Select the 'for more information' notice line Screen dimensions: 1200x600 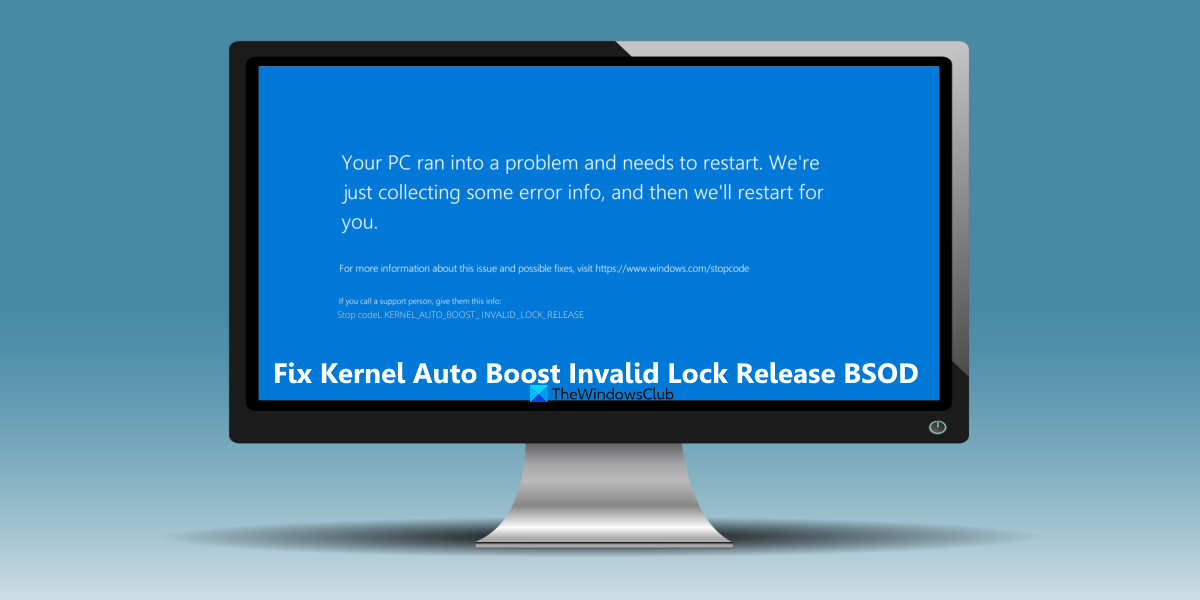coord(545,268)
